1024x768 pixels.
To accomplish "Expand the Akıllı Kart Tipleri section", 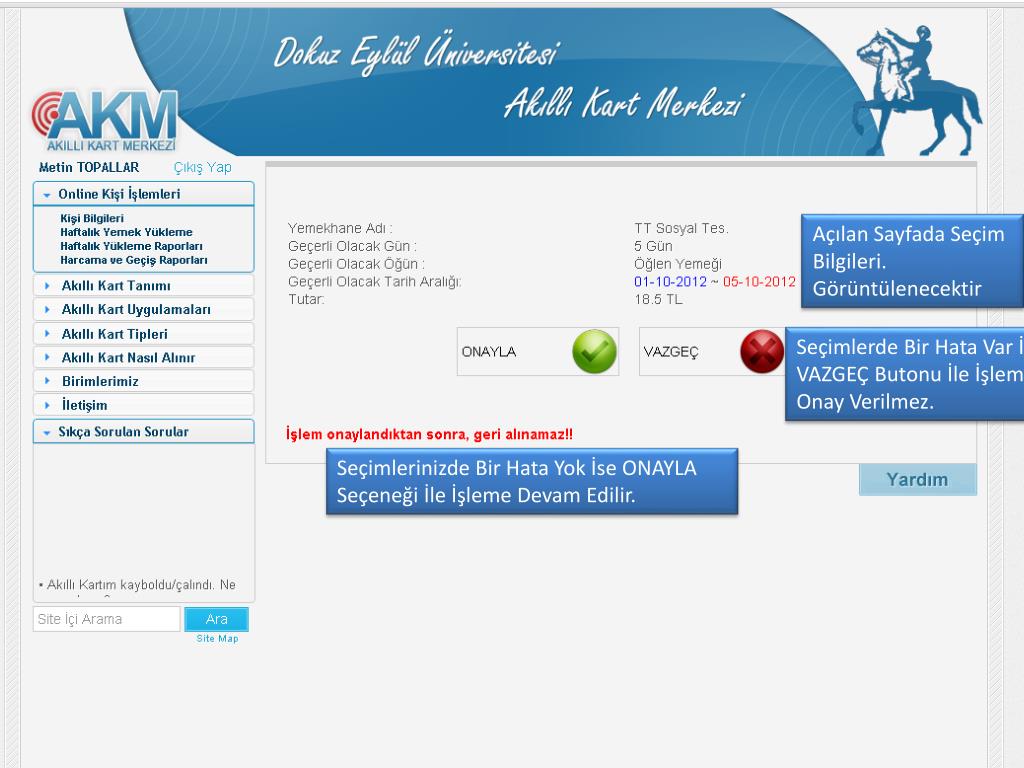I will click(143, 334).
